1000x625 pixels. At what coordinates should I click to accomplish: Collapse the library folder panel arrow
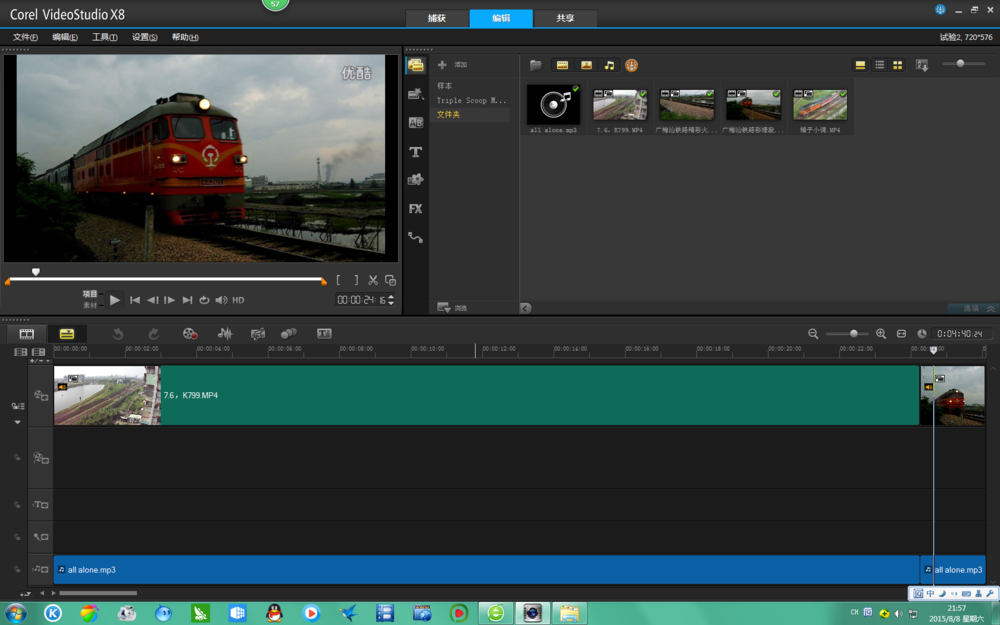(x=526, y=308)
